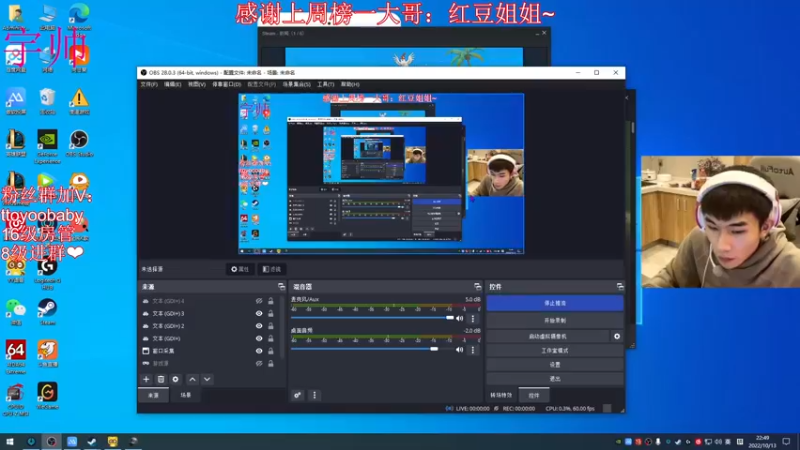Open Recycle Bin desktop icon
The height and width of the screenshot is (450, 800).
[47, 101]
